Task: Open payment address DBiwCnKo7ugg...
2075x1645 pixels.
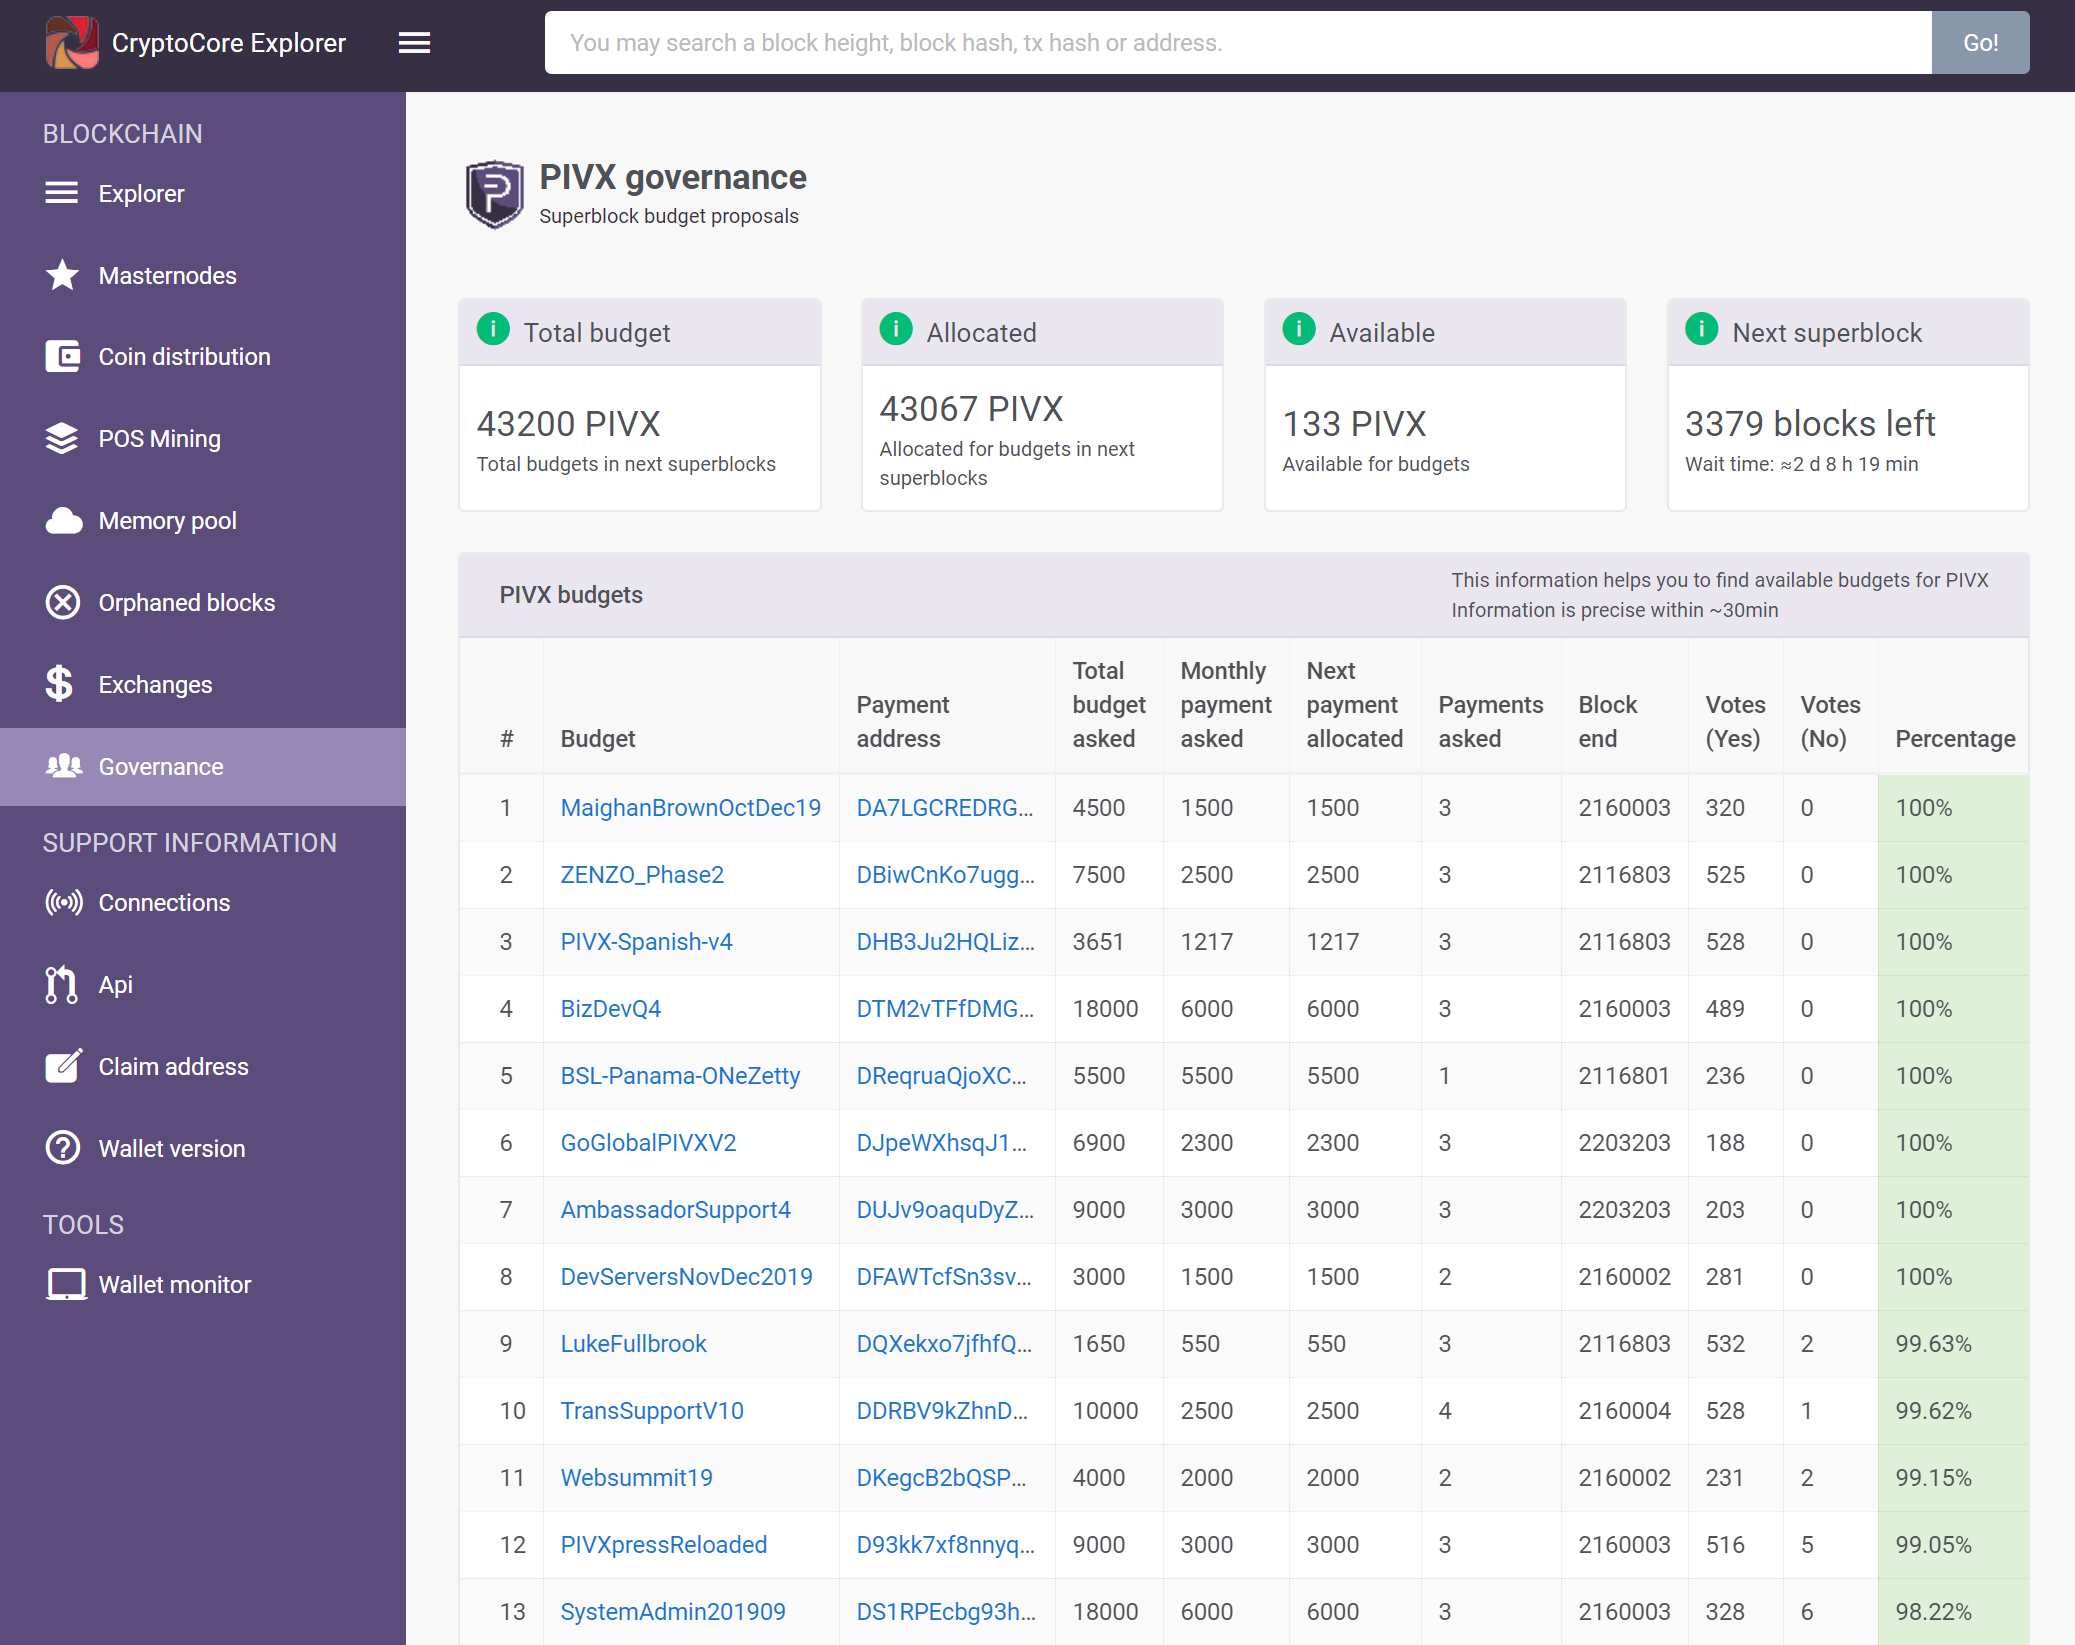Action: [x=945, y=875]
